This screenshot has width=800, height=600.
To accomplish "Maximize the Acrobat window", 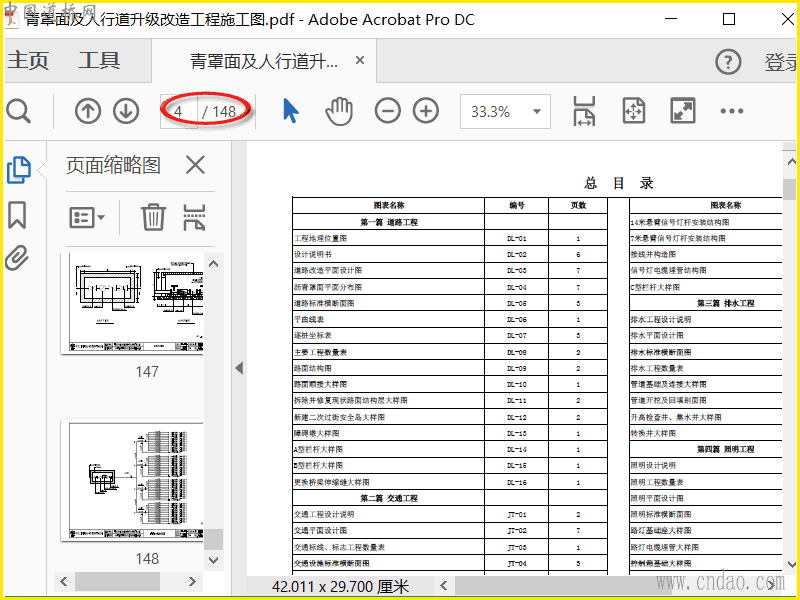I will tap(729, 19).
